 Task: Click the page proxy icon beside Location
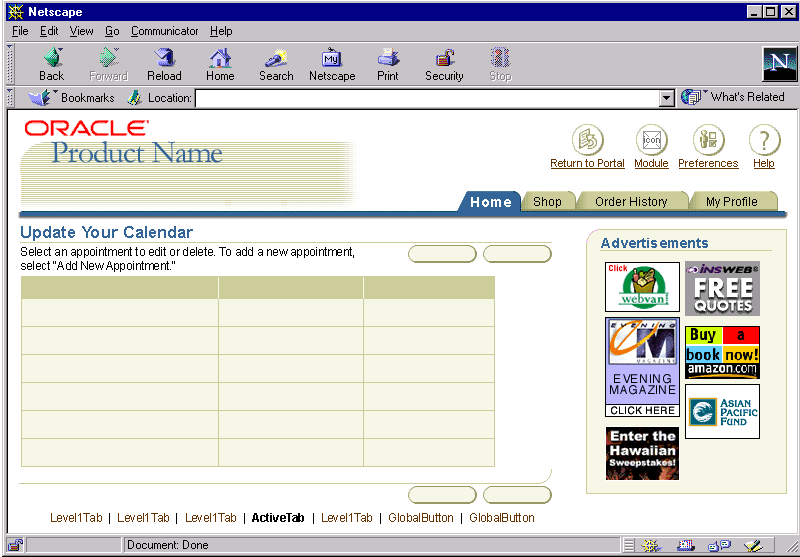[x=134, y=97]
